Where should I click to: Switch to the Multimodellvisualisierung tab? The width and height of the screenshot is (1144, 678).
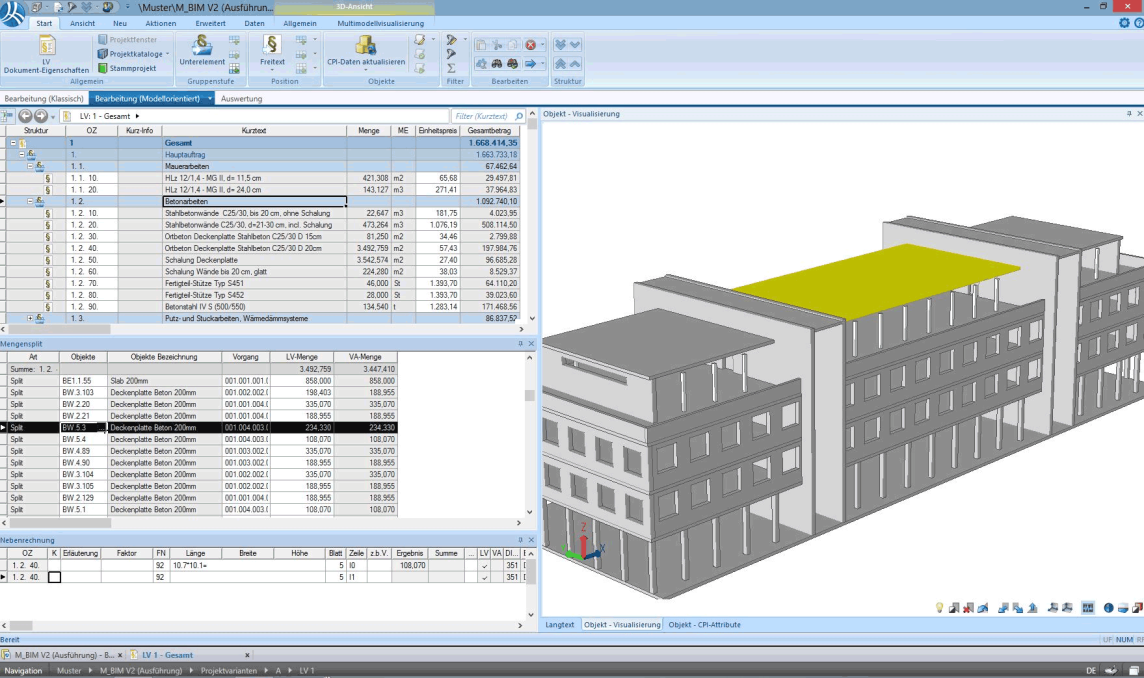pyautogui.click(x=380, y=23)
